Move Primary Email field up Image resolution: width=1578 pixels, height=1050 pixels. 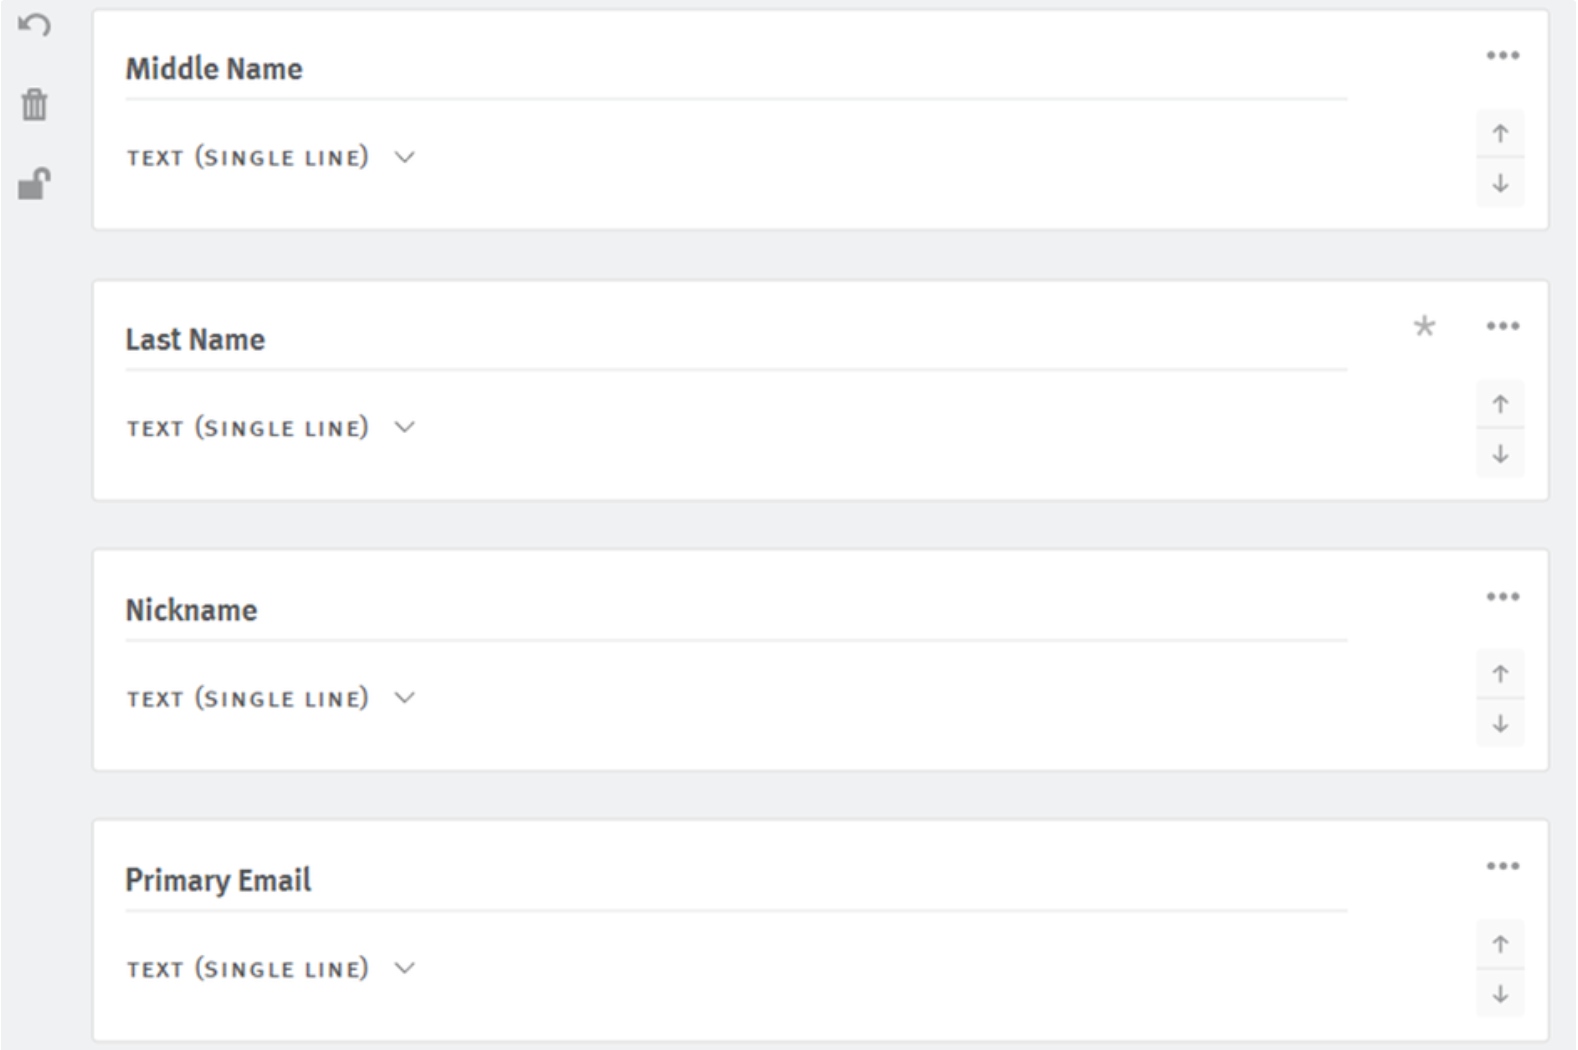pos(1500,944)
